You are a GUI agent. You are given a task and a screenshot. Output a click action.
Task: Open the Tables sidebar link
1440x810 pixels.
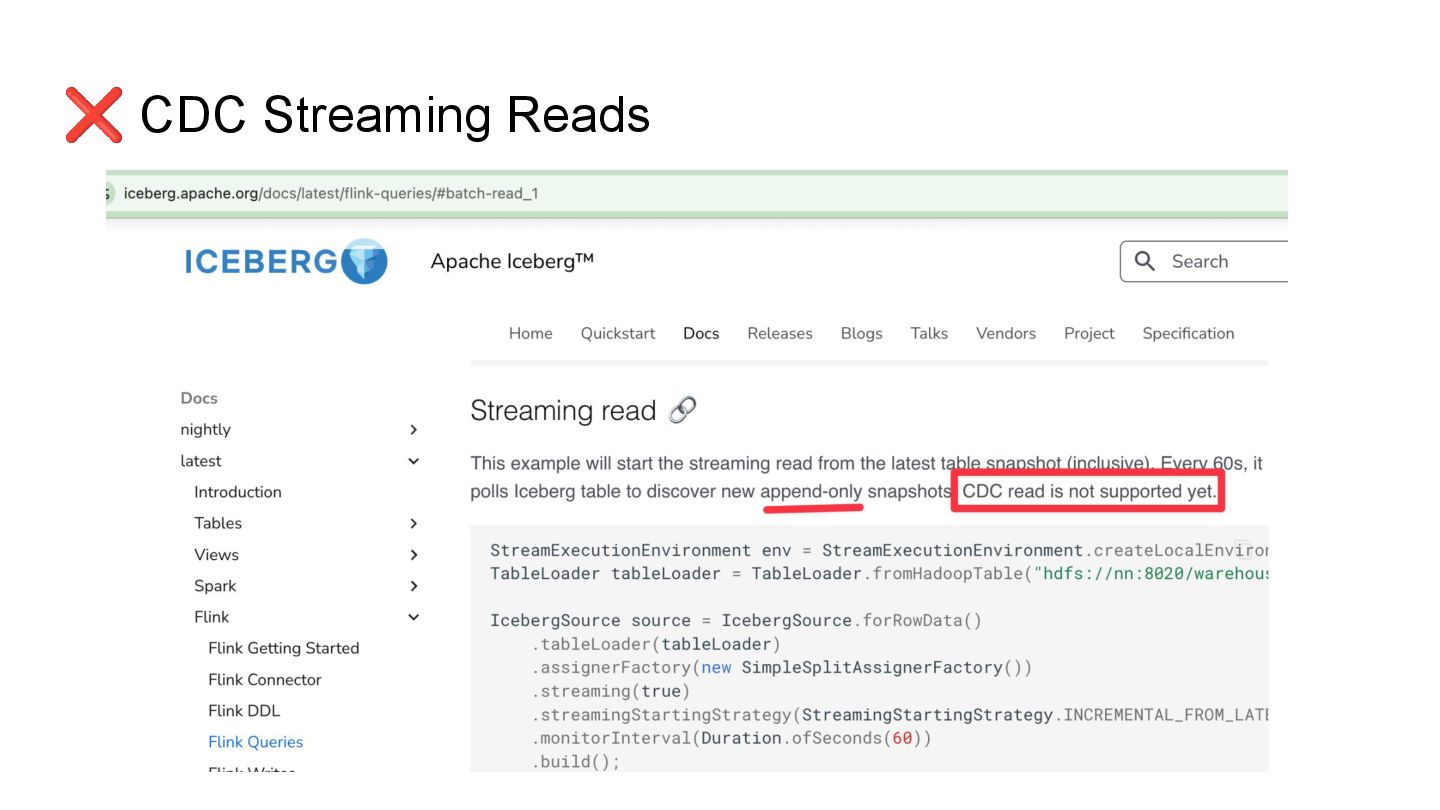(218, 523)
